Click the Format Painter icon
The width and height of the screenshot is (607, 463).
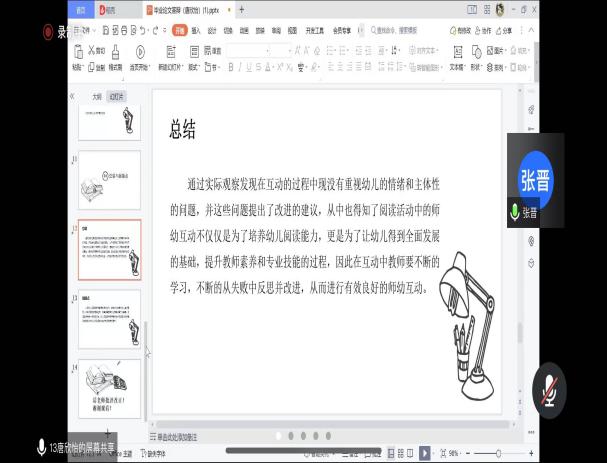point(116,52)
